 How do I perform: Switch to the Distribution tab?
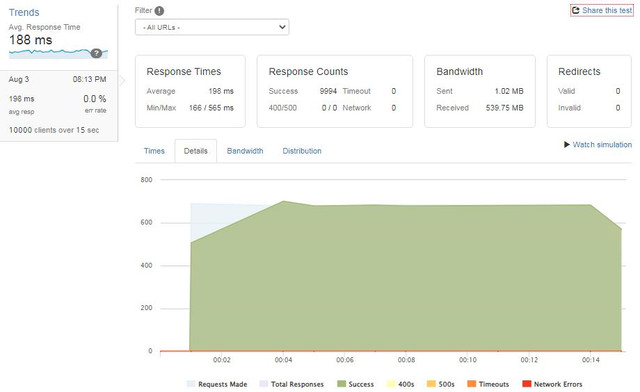pyautogui.click(x=302, y=151)
